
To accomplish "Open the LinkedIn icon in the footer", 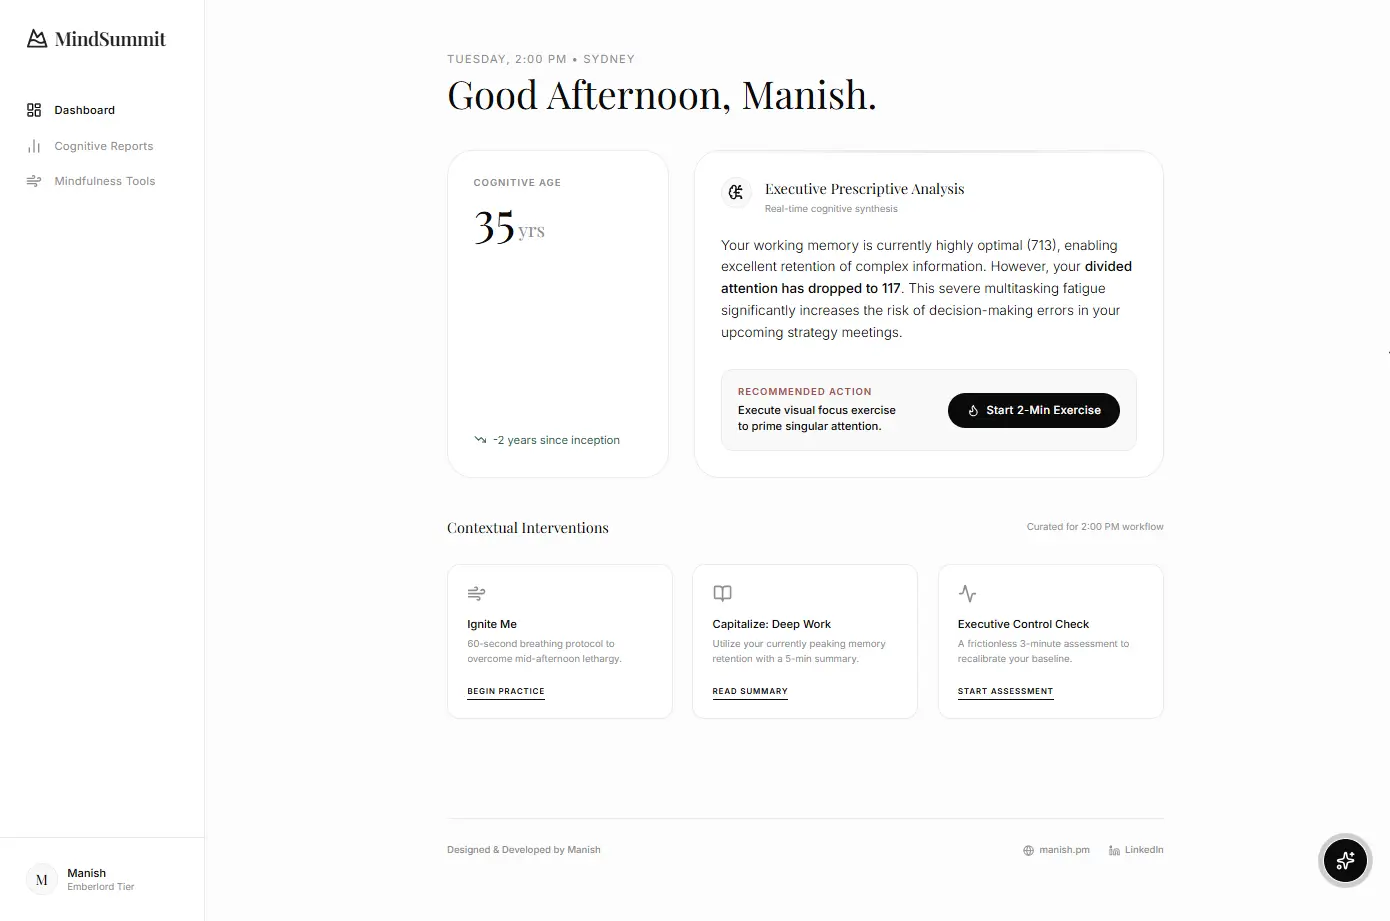I will tap(1112, 850).
